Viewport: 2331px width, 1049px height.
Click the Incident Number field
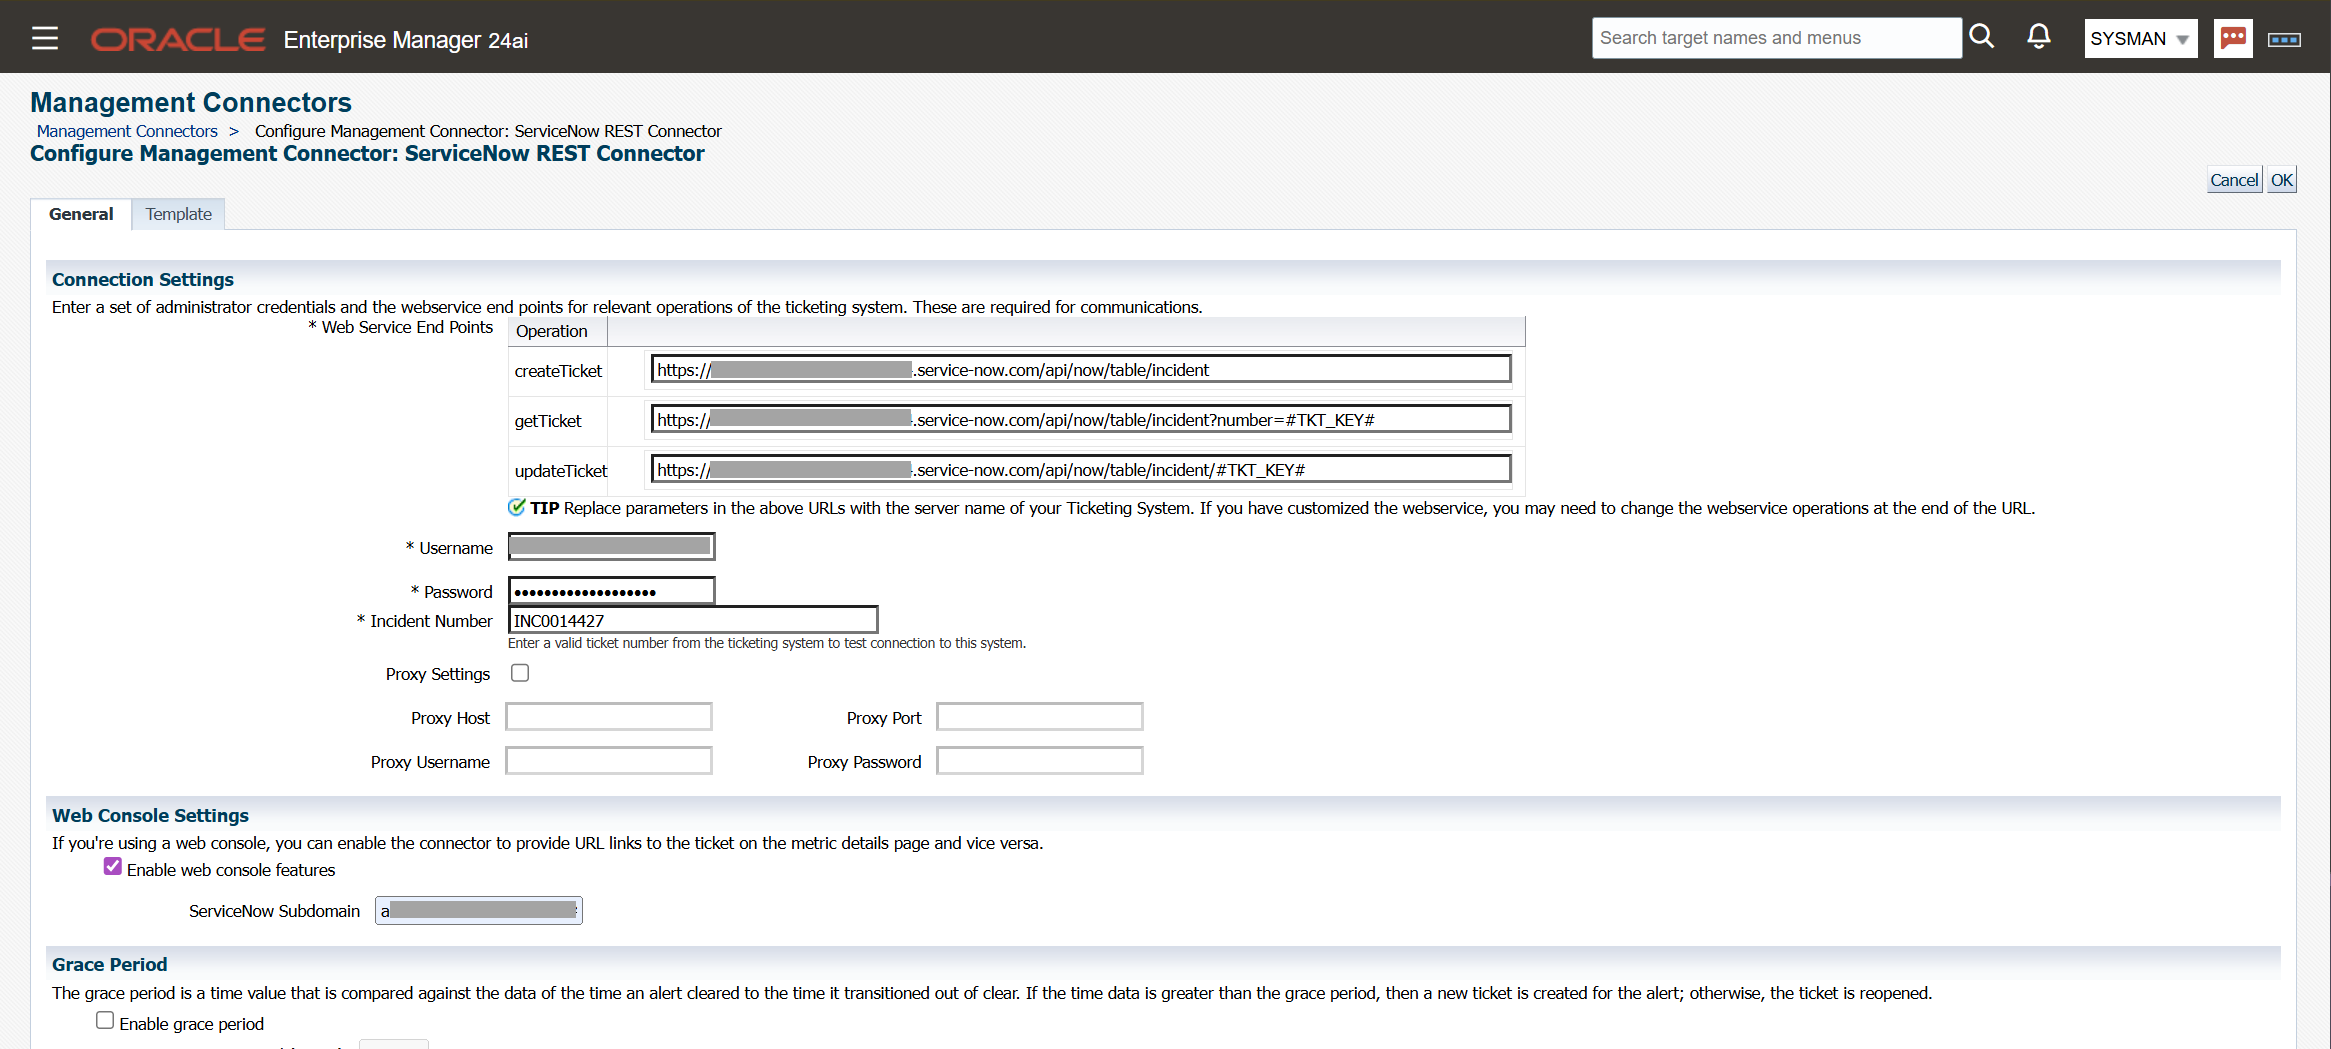tap(693, 620)
